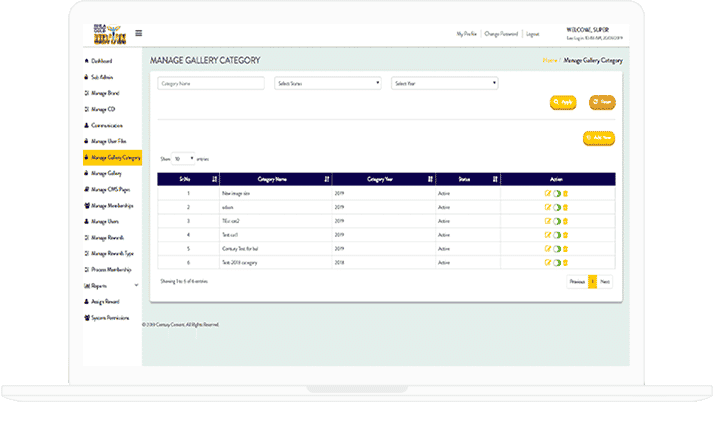Toggle status switch for fourth category row
Image resolution: width=715 pixels, height=430 pixels.
[x=556, y=234]
